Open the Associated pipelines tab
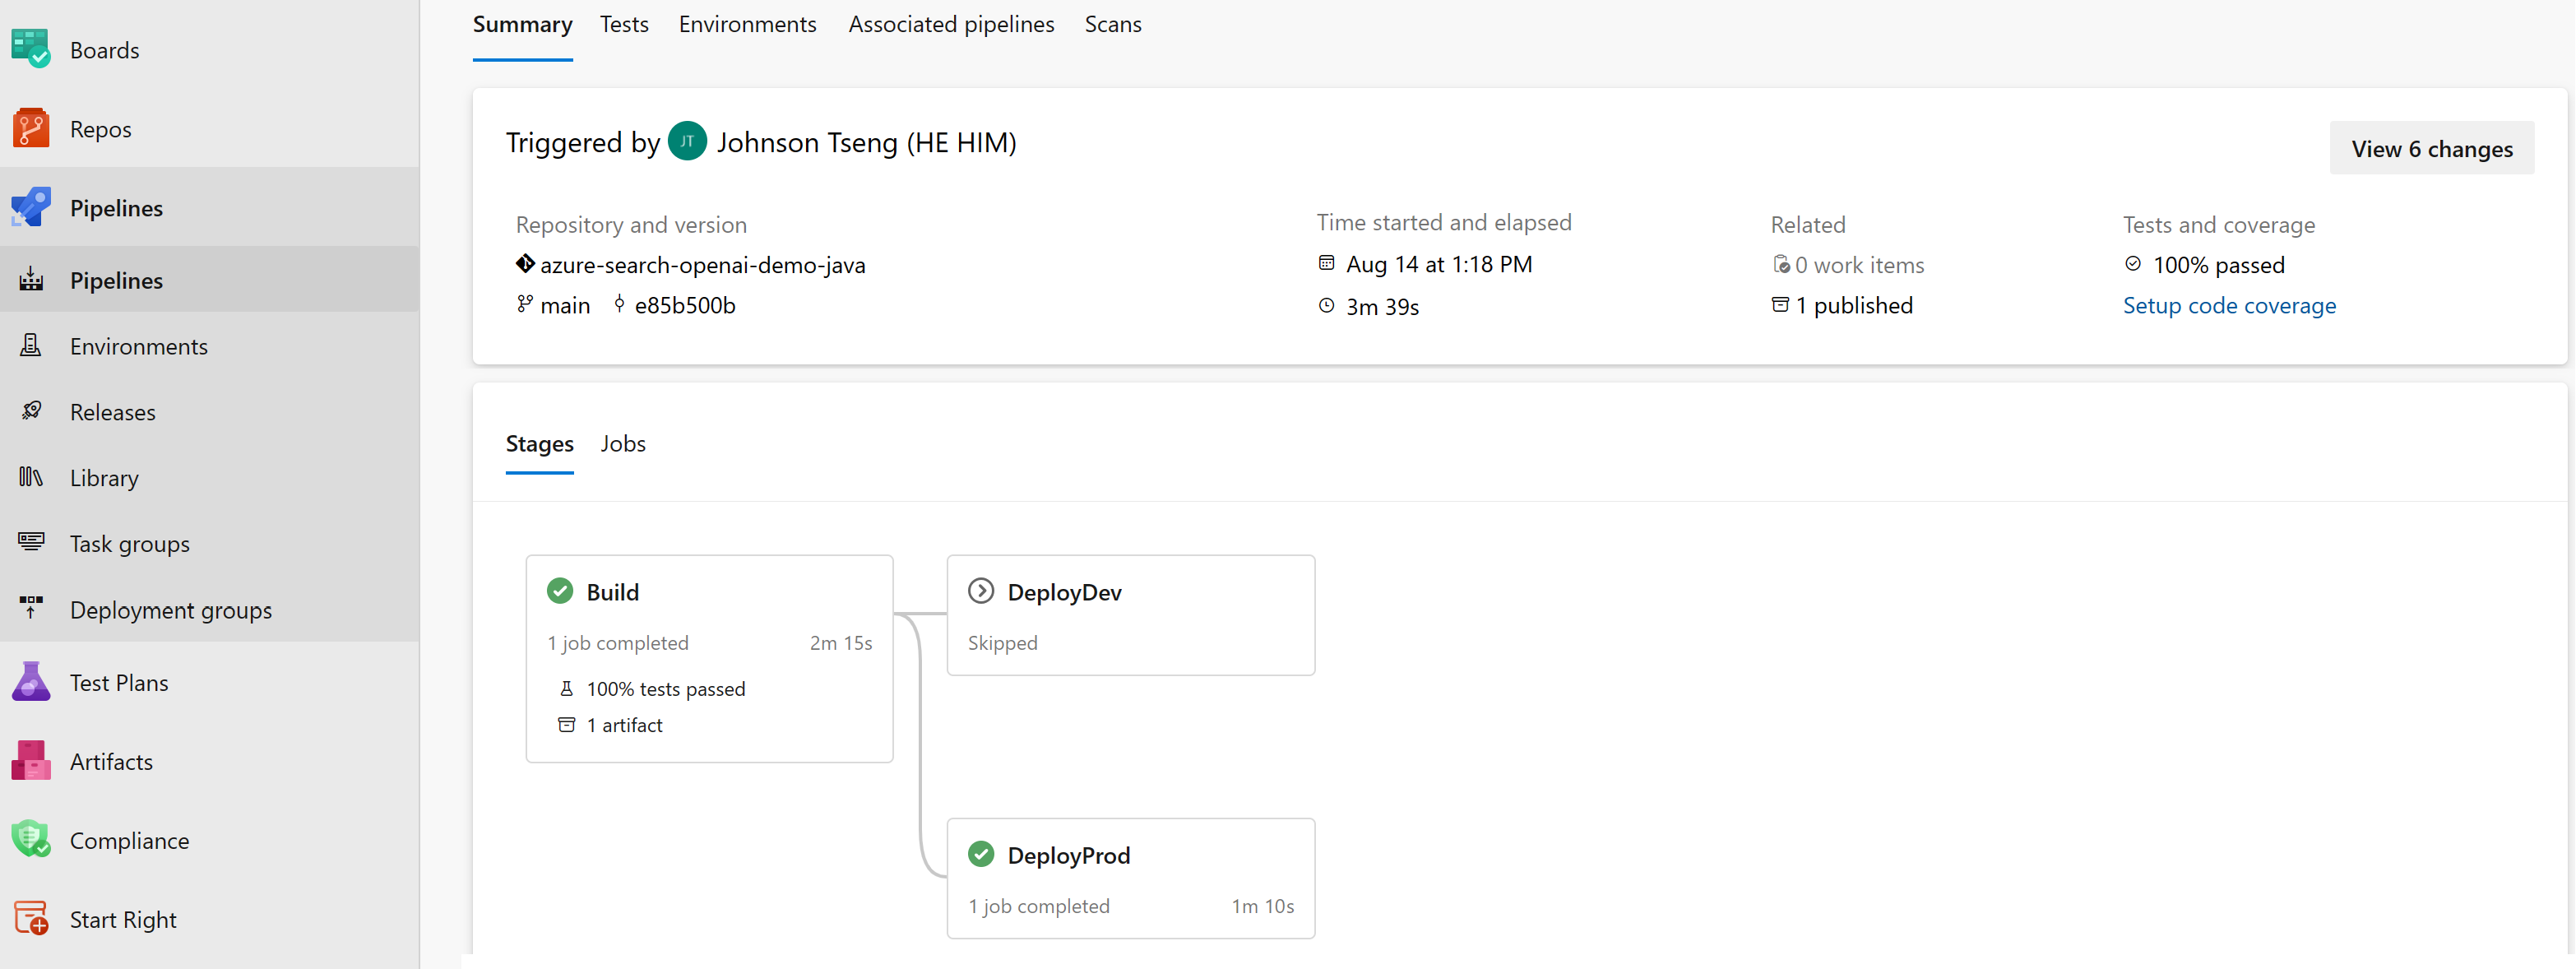This screenshot has height=969, width=2576. [951, 24]
